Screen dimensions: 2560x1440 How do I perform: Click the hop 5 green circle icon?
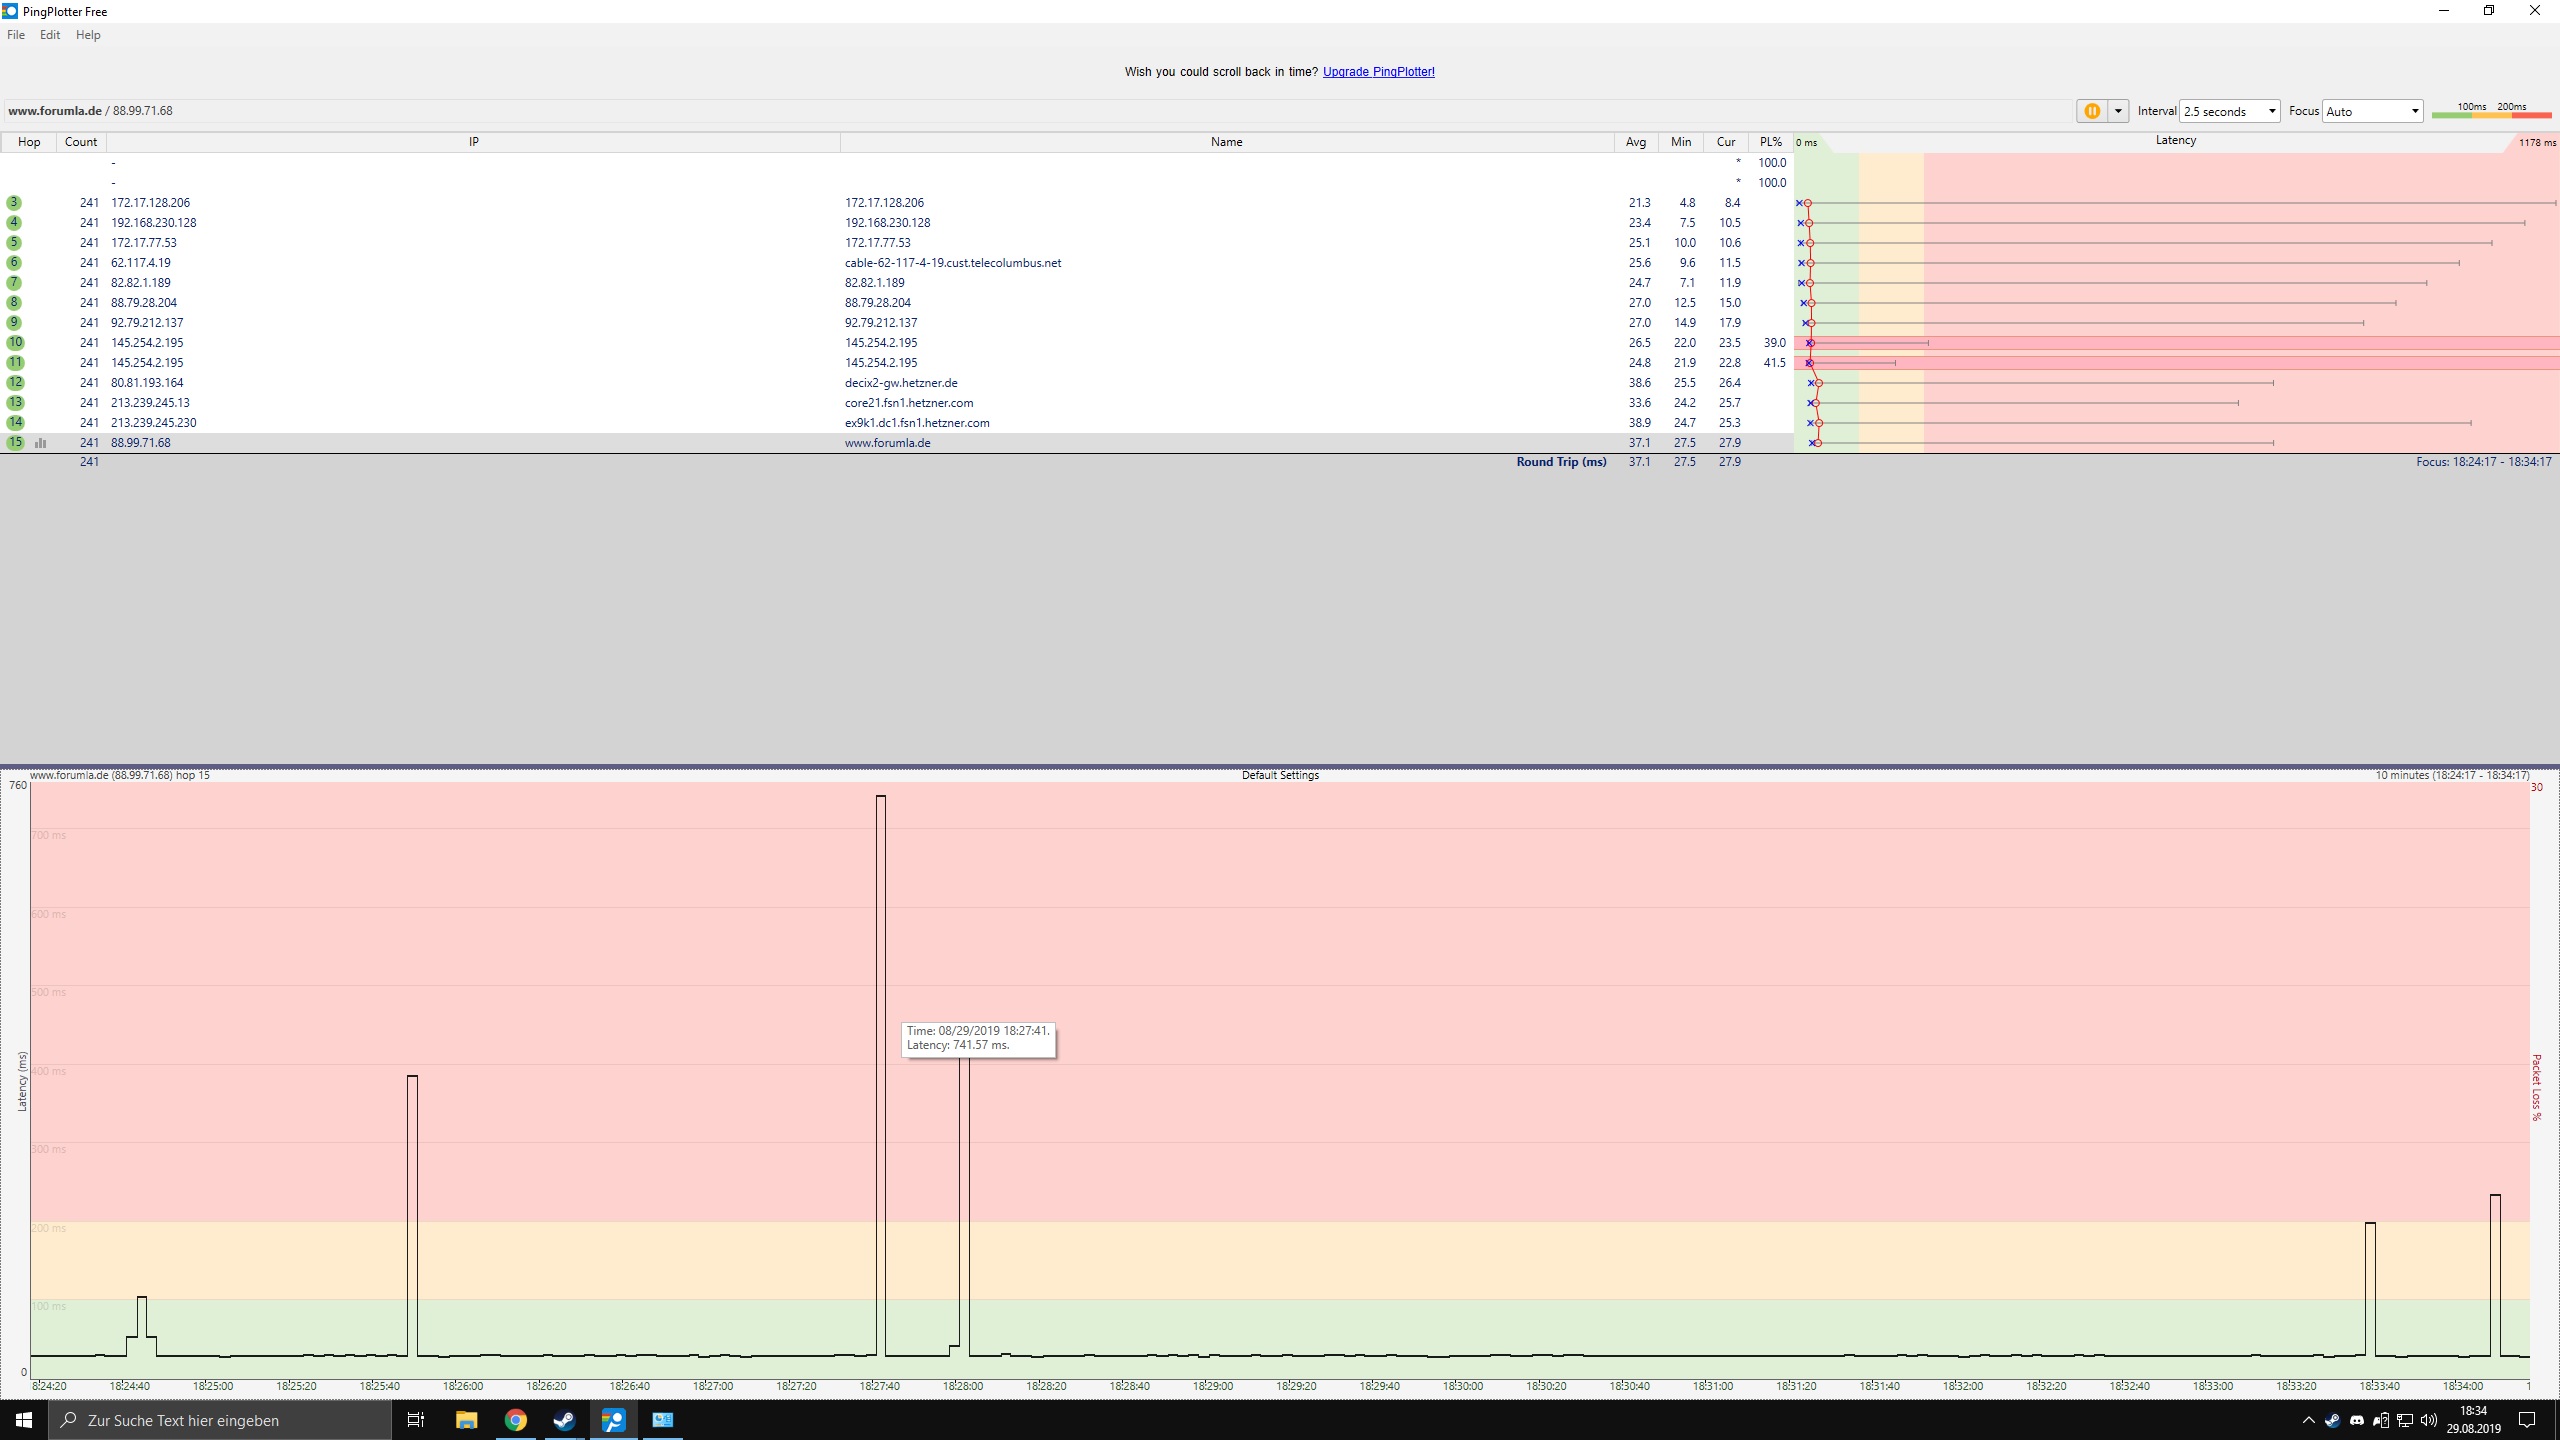pyautogui.click(x=14, y=243)
